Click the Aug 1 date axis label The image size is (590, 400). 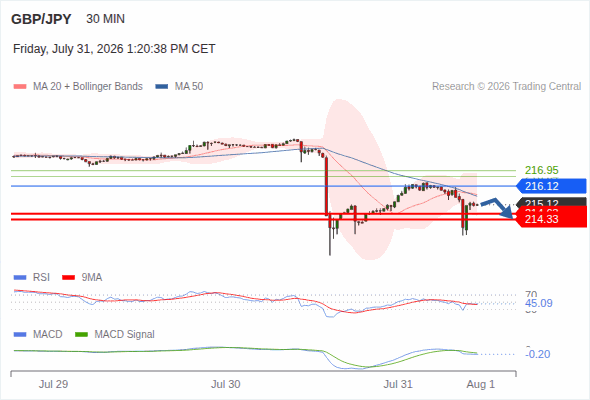coord(481,384)
